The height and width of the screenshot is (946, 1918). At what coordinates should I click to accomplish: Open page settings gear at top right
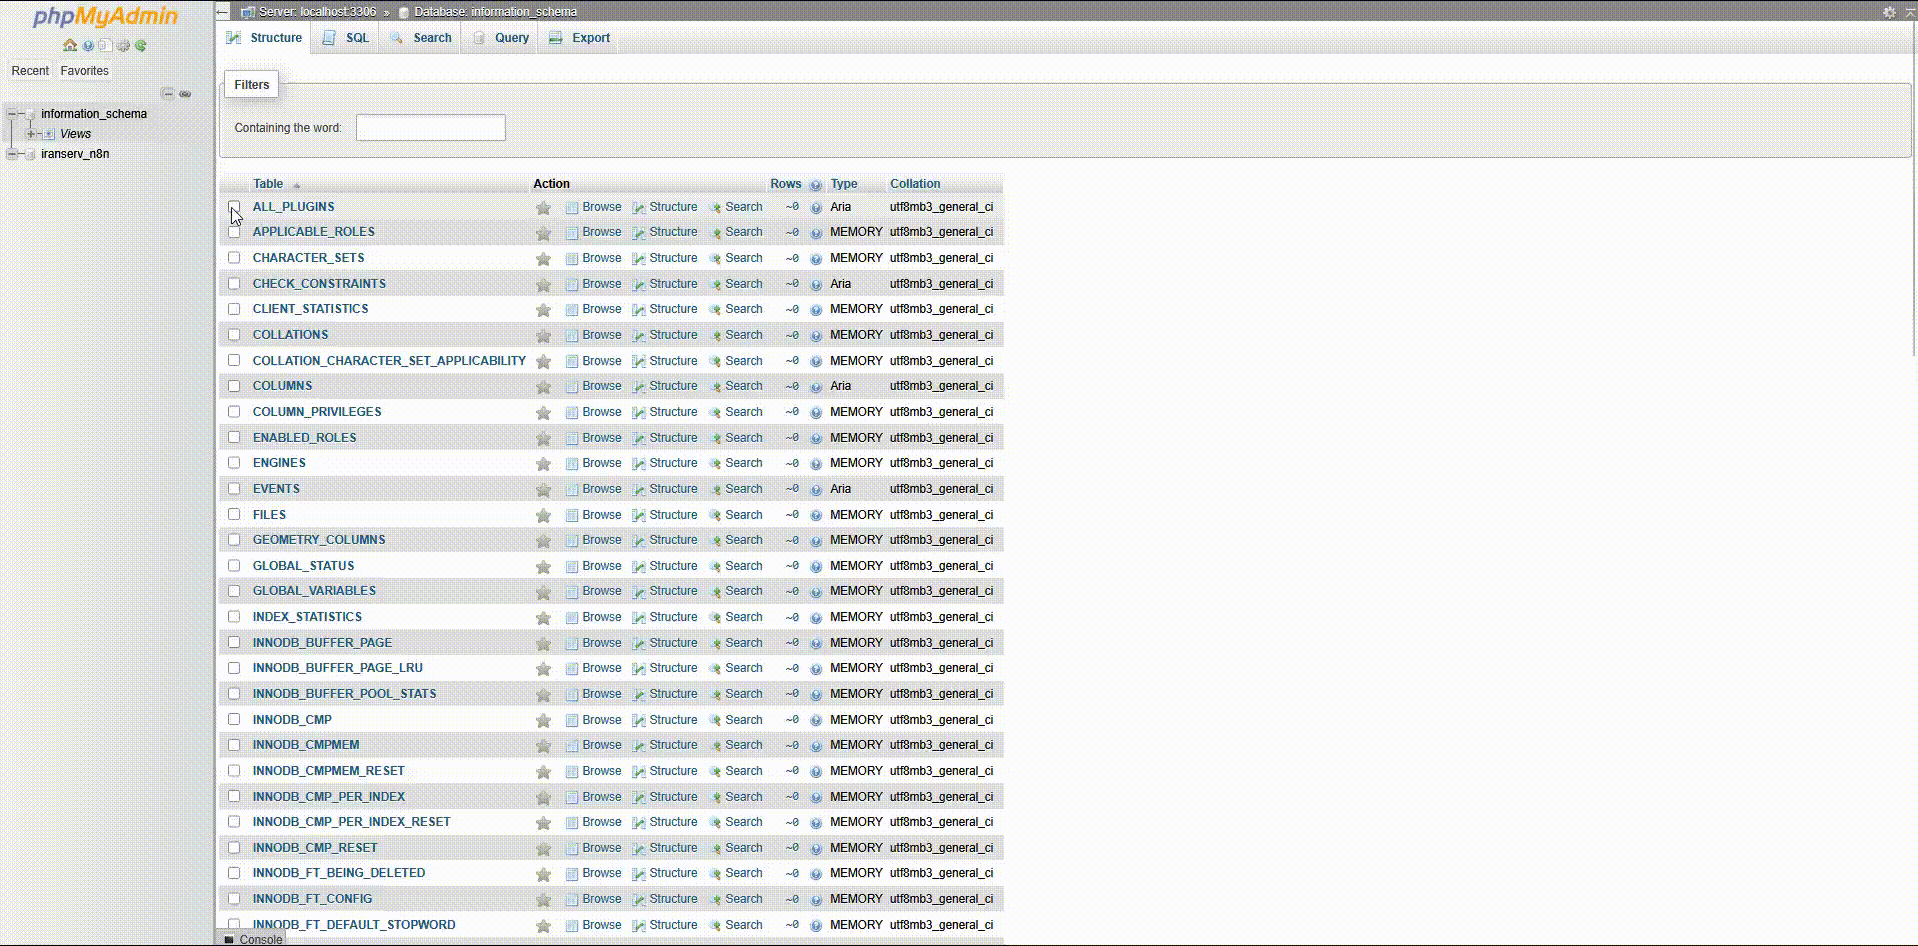(1888, 12)
